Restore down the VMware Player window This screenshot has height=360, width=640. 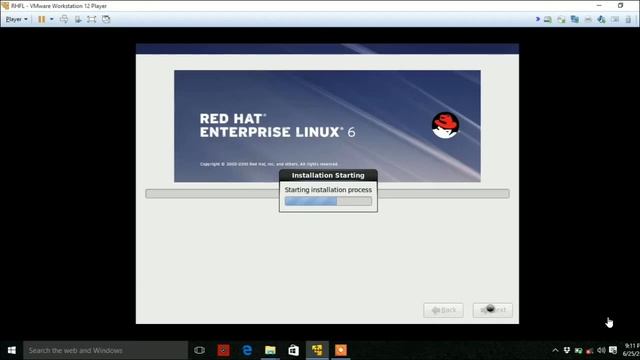(620, 6)
